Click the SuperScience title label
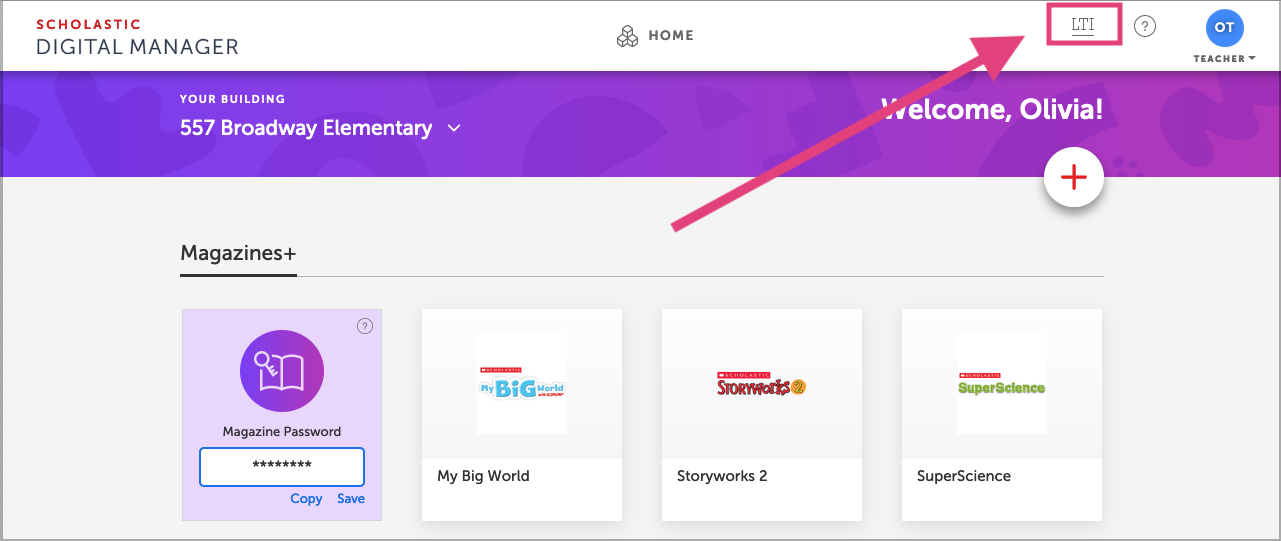1281x541 pixels. click(x=963, y=476)
